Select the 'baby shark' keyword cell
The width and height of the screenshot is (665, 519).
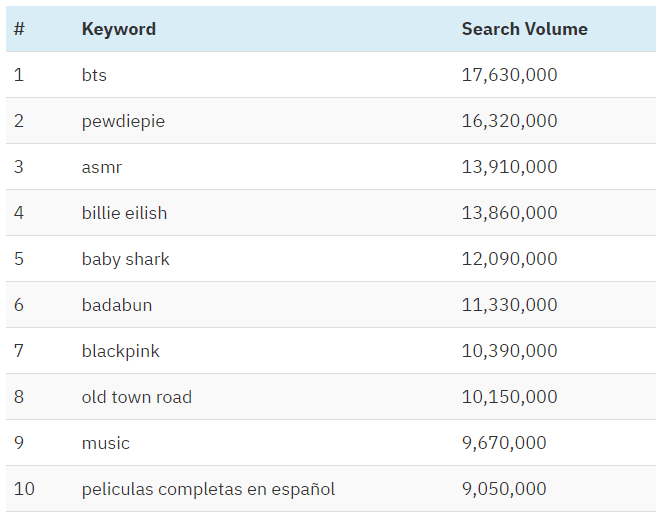point(126,259)
